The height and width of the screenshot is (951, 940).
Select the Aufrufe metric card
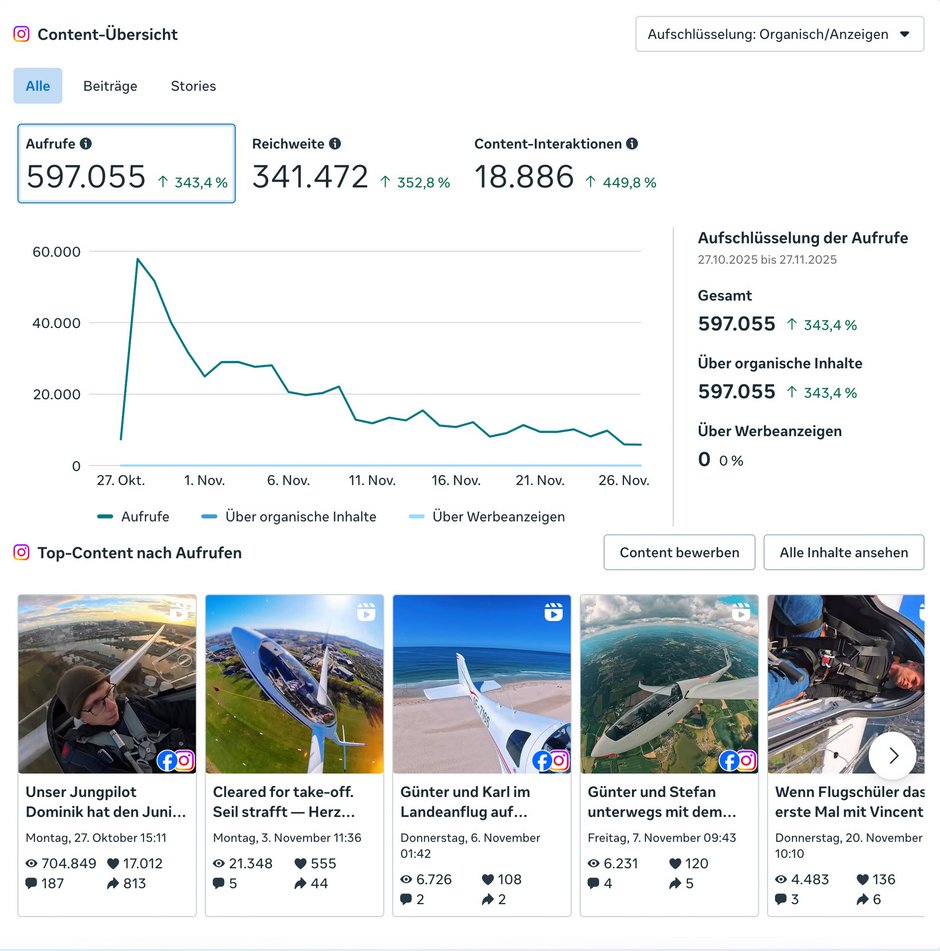coord(127,164)
